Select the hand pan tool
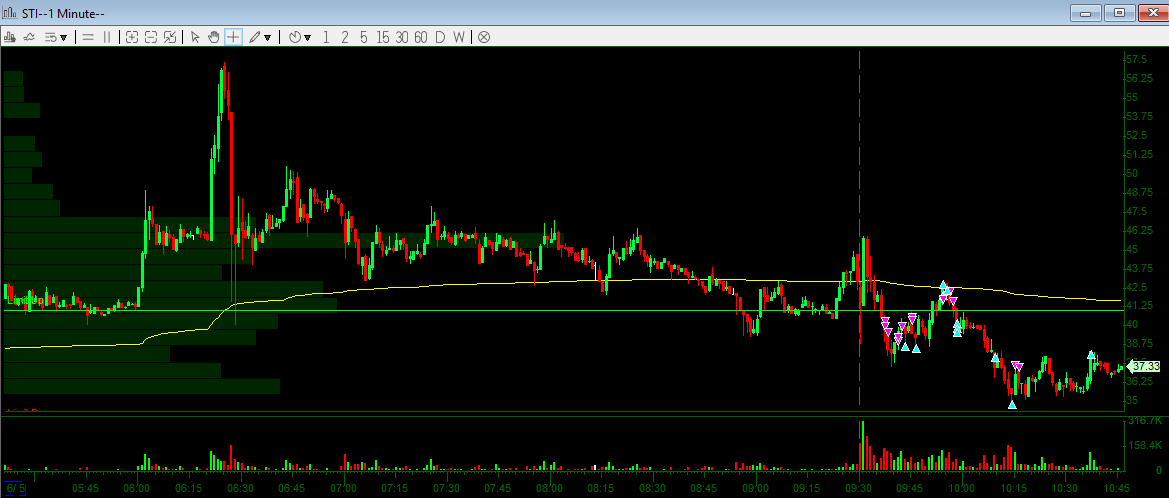 point(214,37)
